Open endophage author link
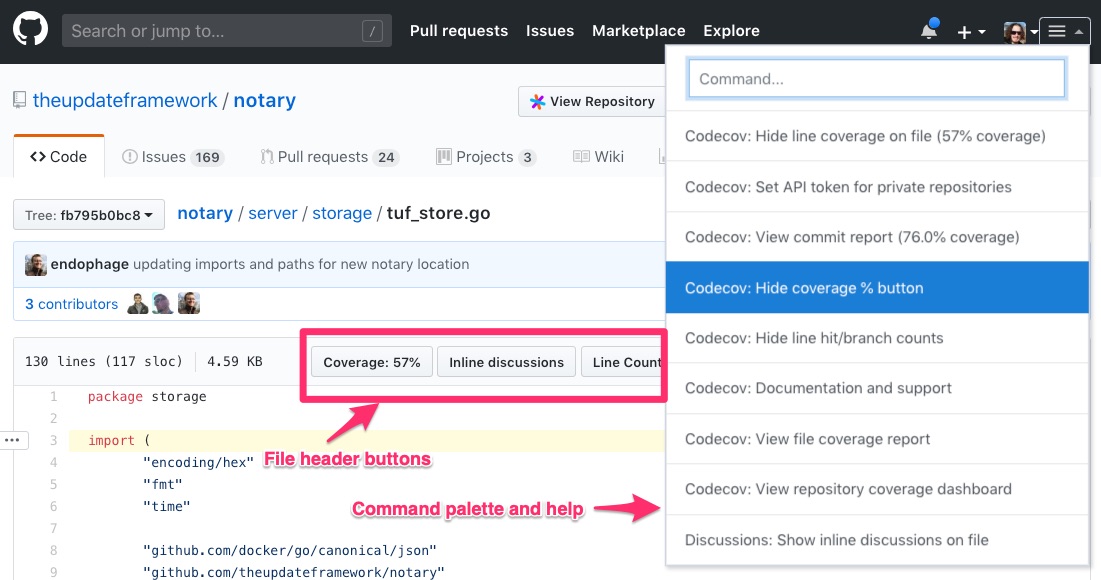 (89, 264)
